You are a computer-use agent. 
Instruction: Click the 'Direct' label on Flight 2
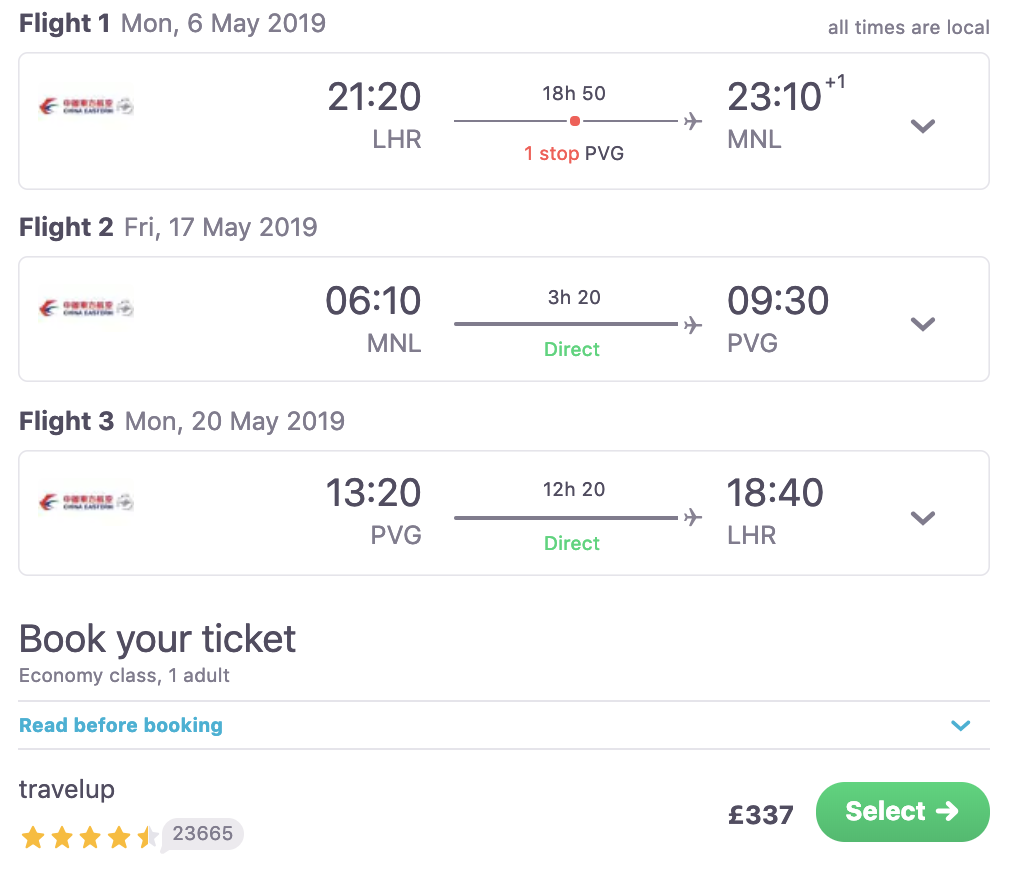(572, 349)
